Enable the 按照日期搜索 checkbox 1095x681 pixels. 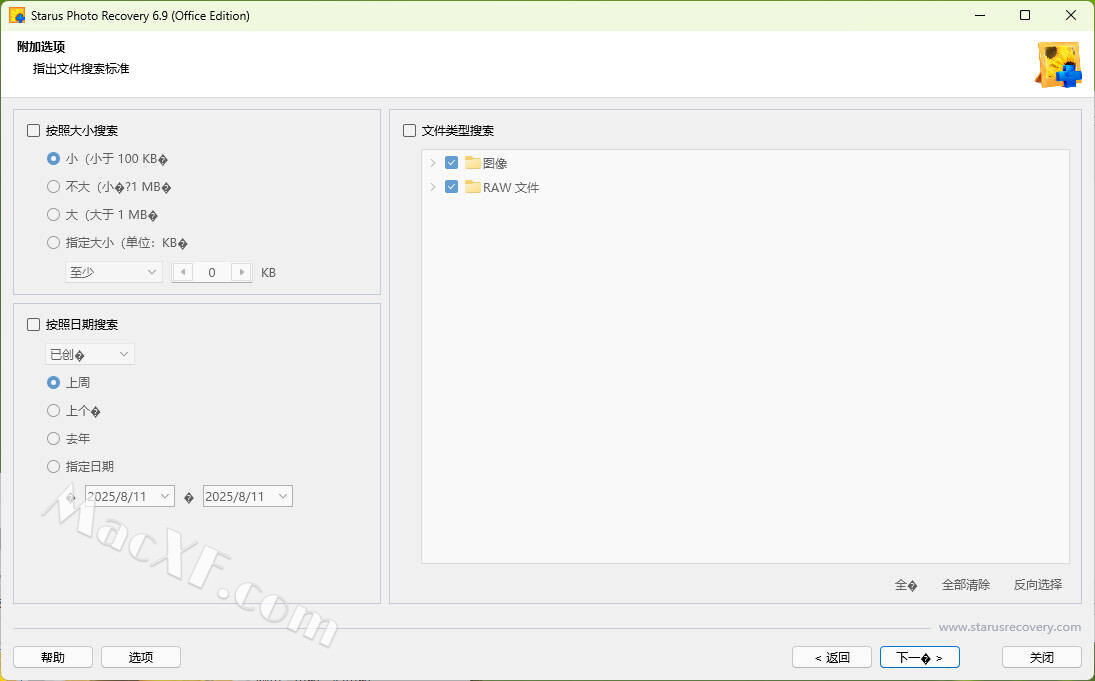34,324
